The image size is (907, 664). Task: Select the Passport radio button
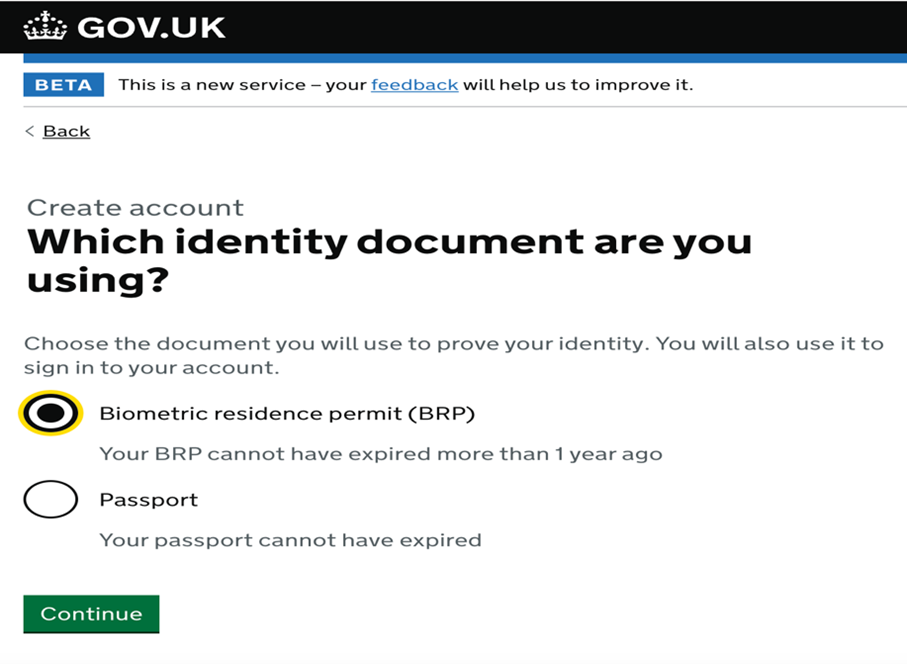pyautogui.click(x=50, y=499)
